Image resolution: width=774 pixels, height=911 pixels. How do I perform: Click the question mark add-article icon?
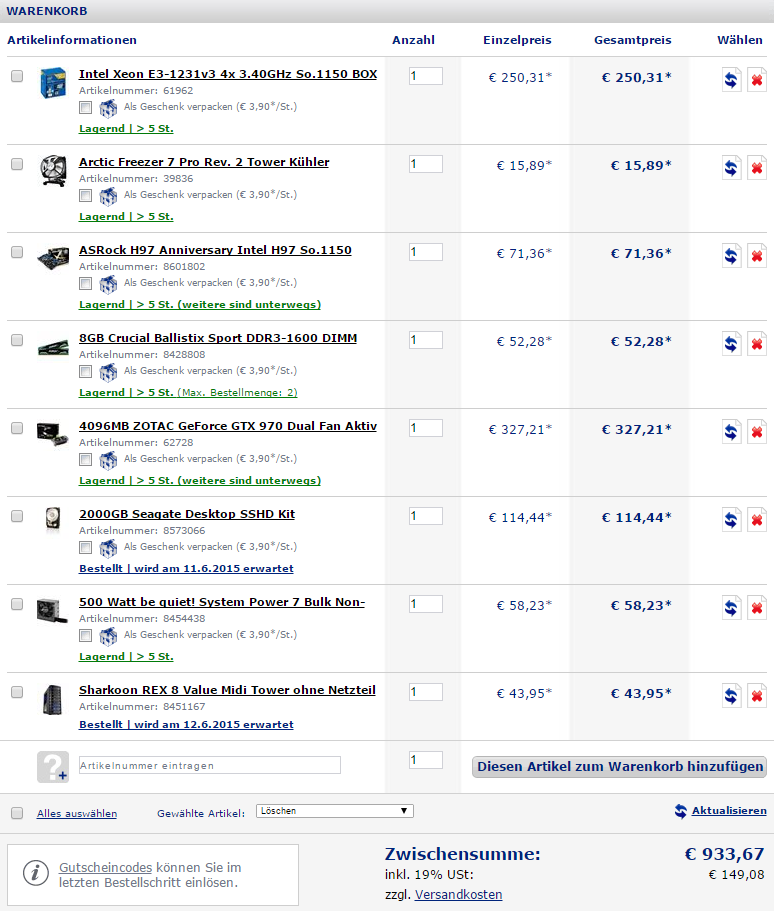click(x=53, y=767)
